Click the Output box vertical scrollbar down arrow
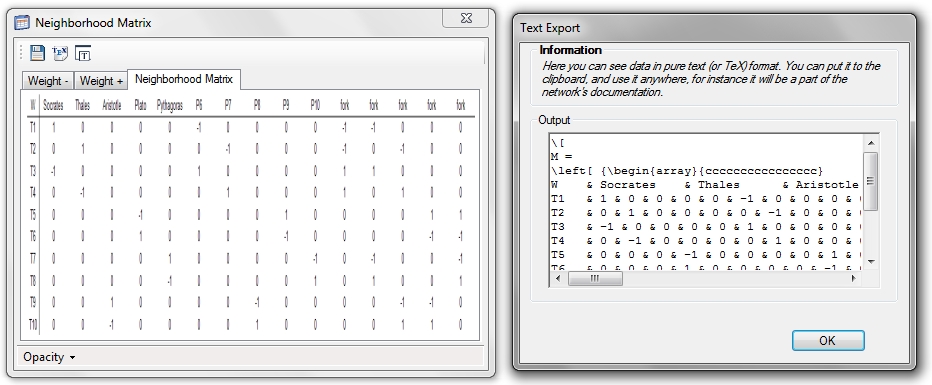 (x=871, y=261)
